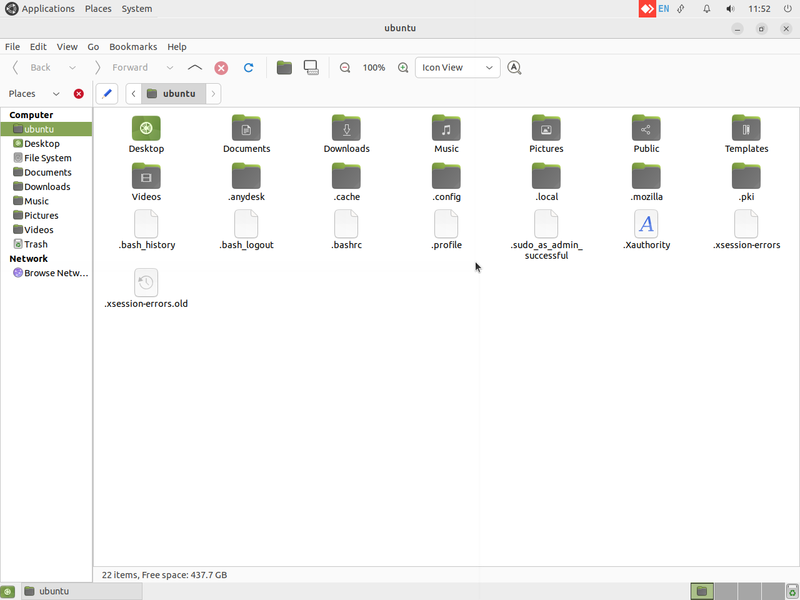
Task: Select the .pki folder
Action: point(746,182)
